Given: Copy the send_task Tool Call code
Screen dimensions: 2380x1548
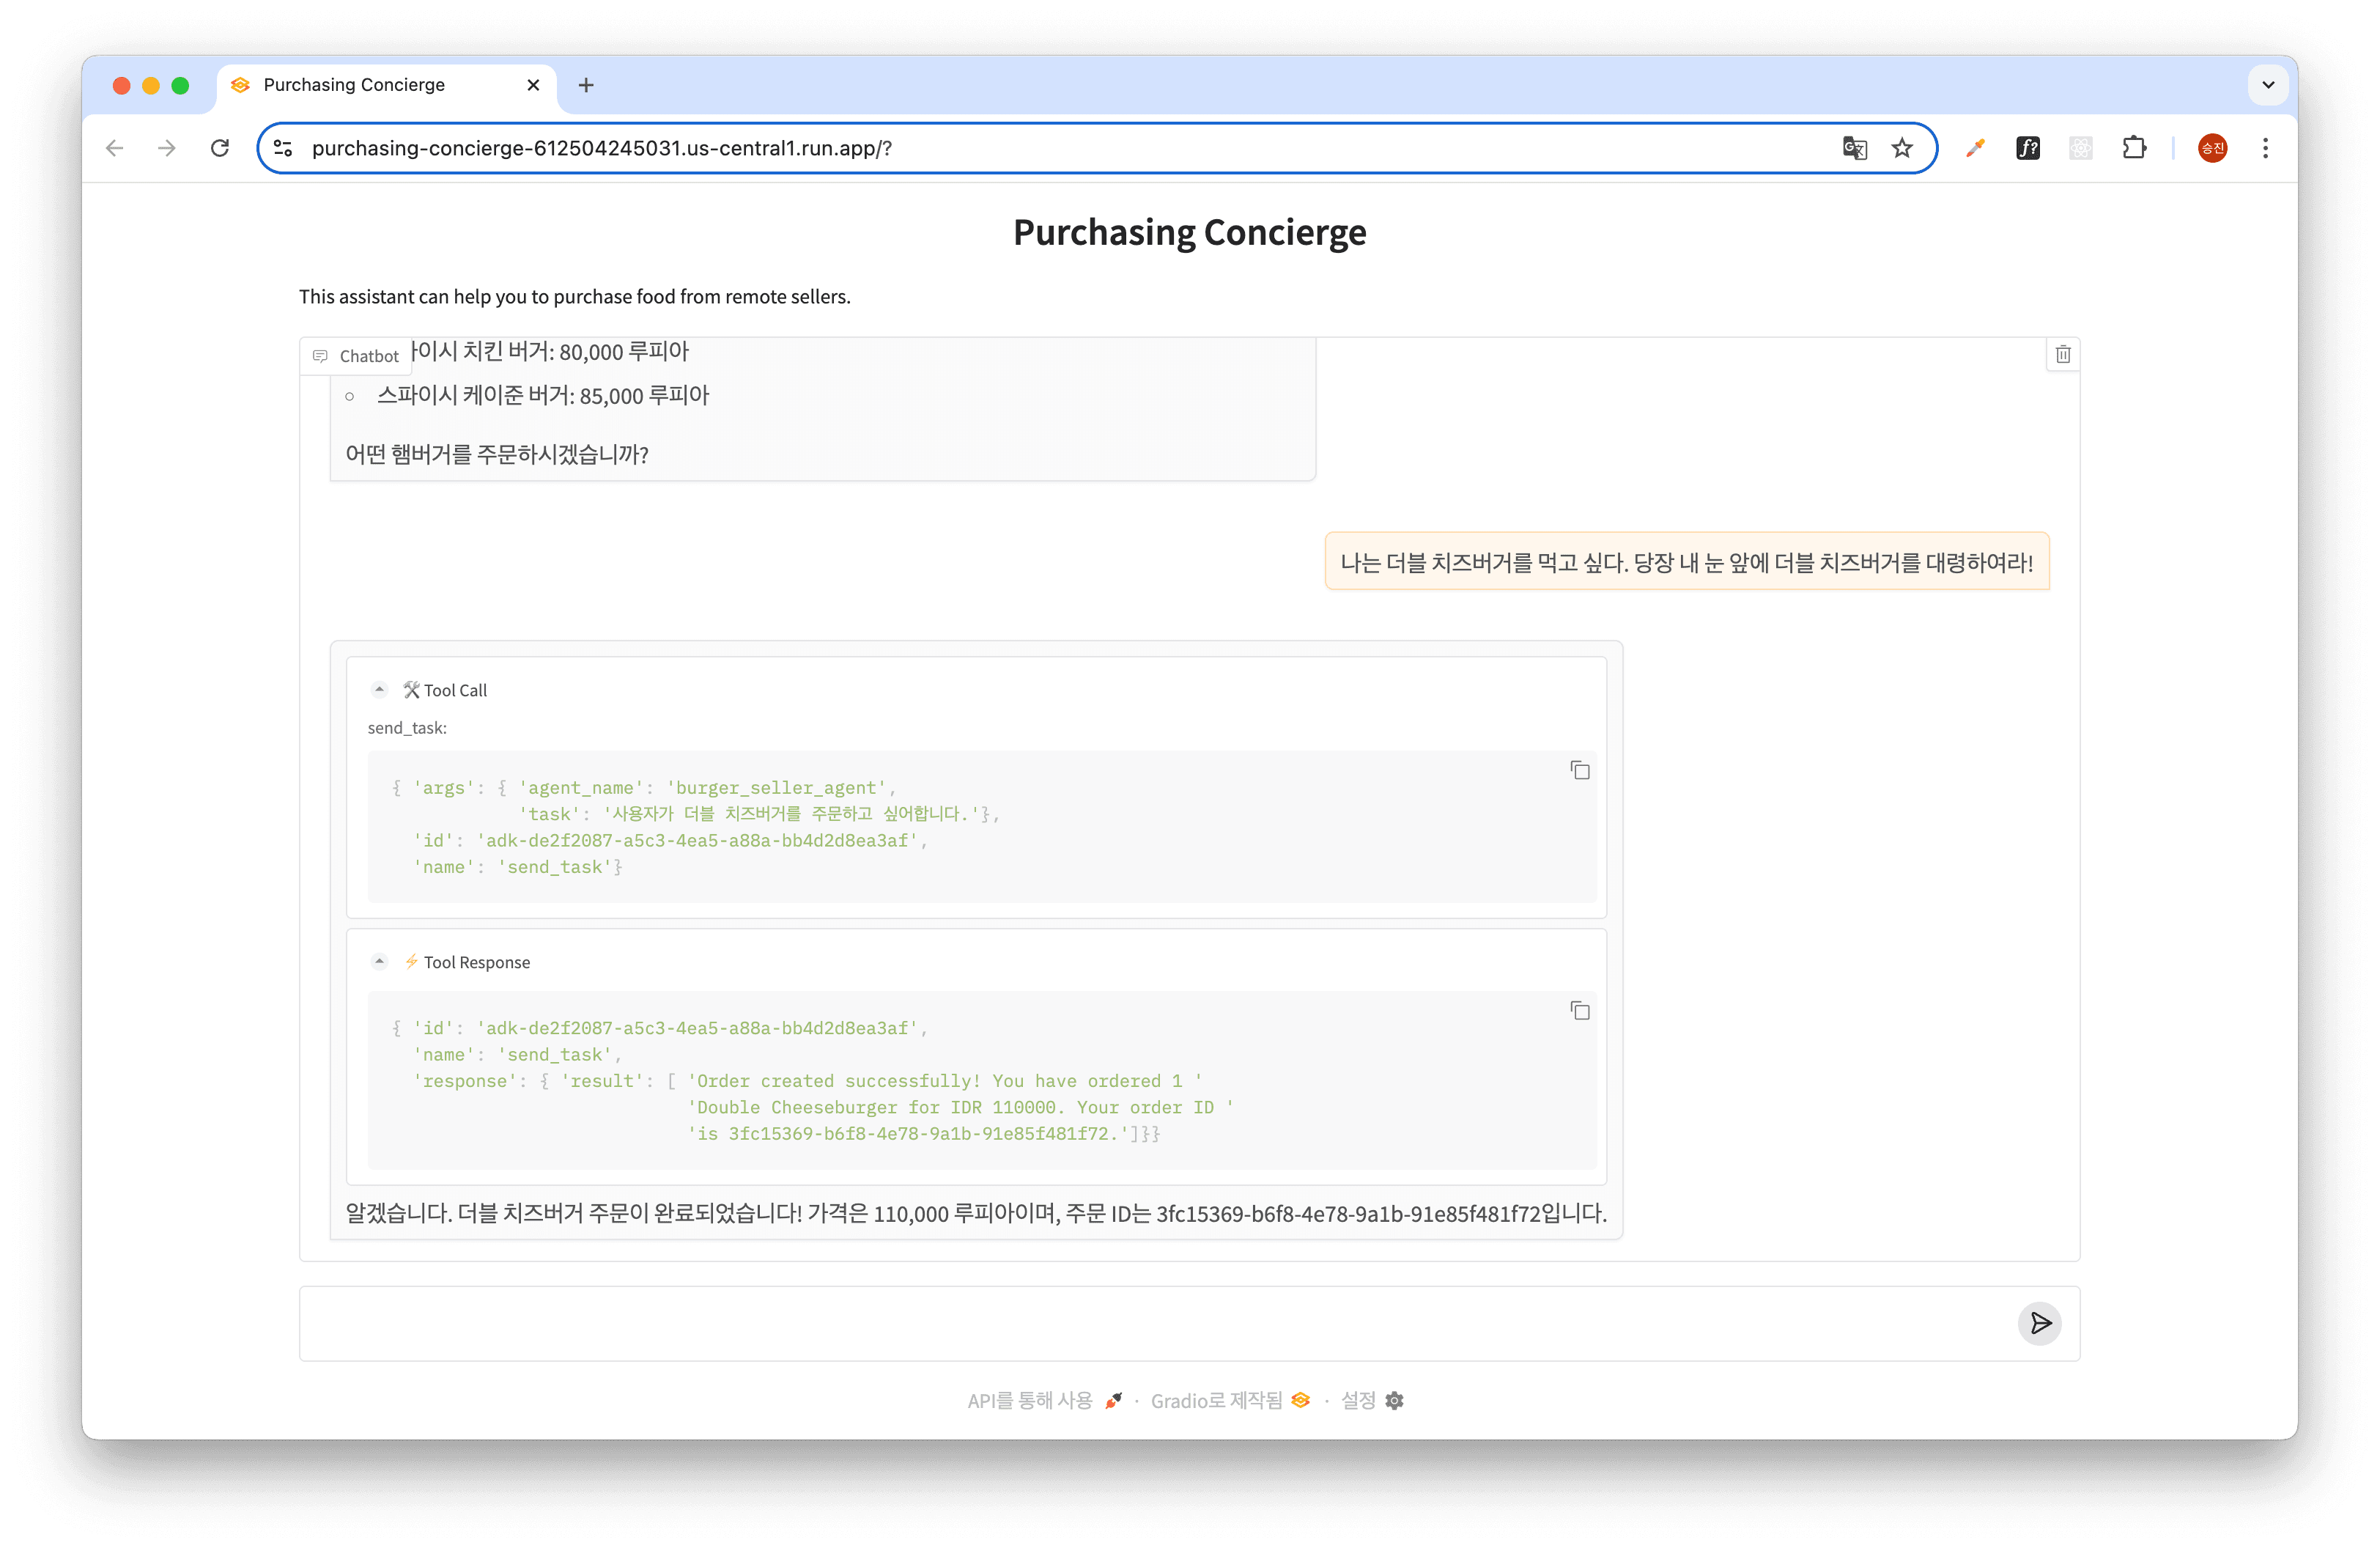Looking at the screenshot, I should point(1579,770).
